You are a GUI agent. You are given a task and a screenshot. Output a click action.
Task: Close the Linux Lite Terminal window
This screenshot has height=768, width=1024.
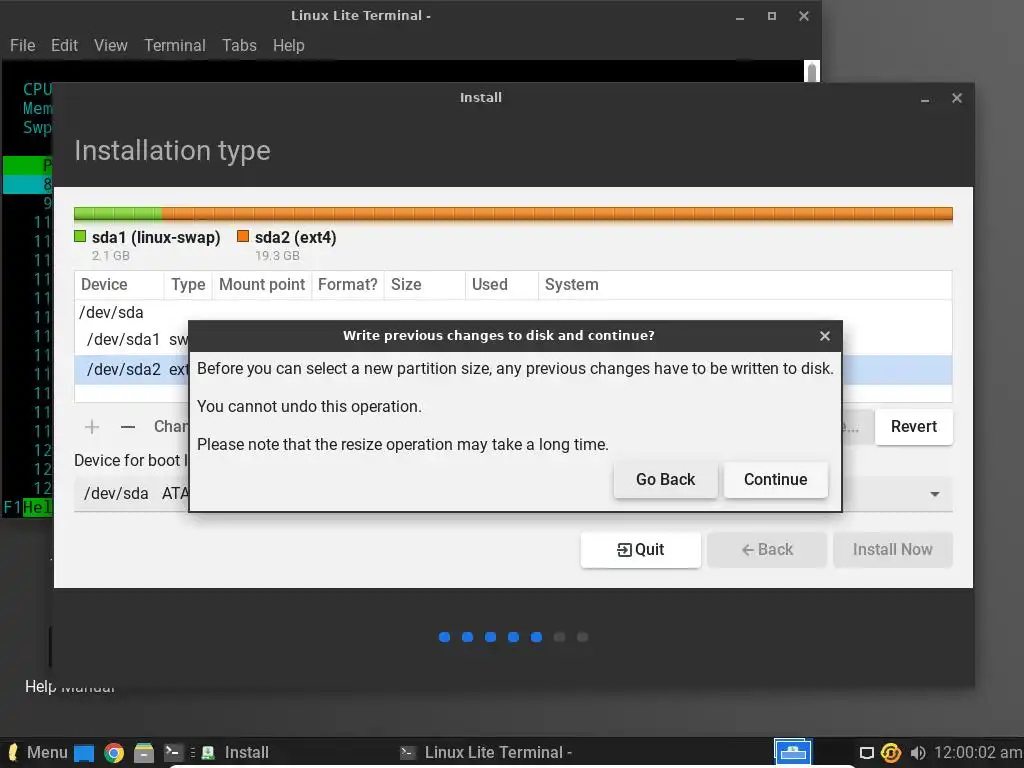804,16
